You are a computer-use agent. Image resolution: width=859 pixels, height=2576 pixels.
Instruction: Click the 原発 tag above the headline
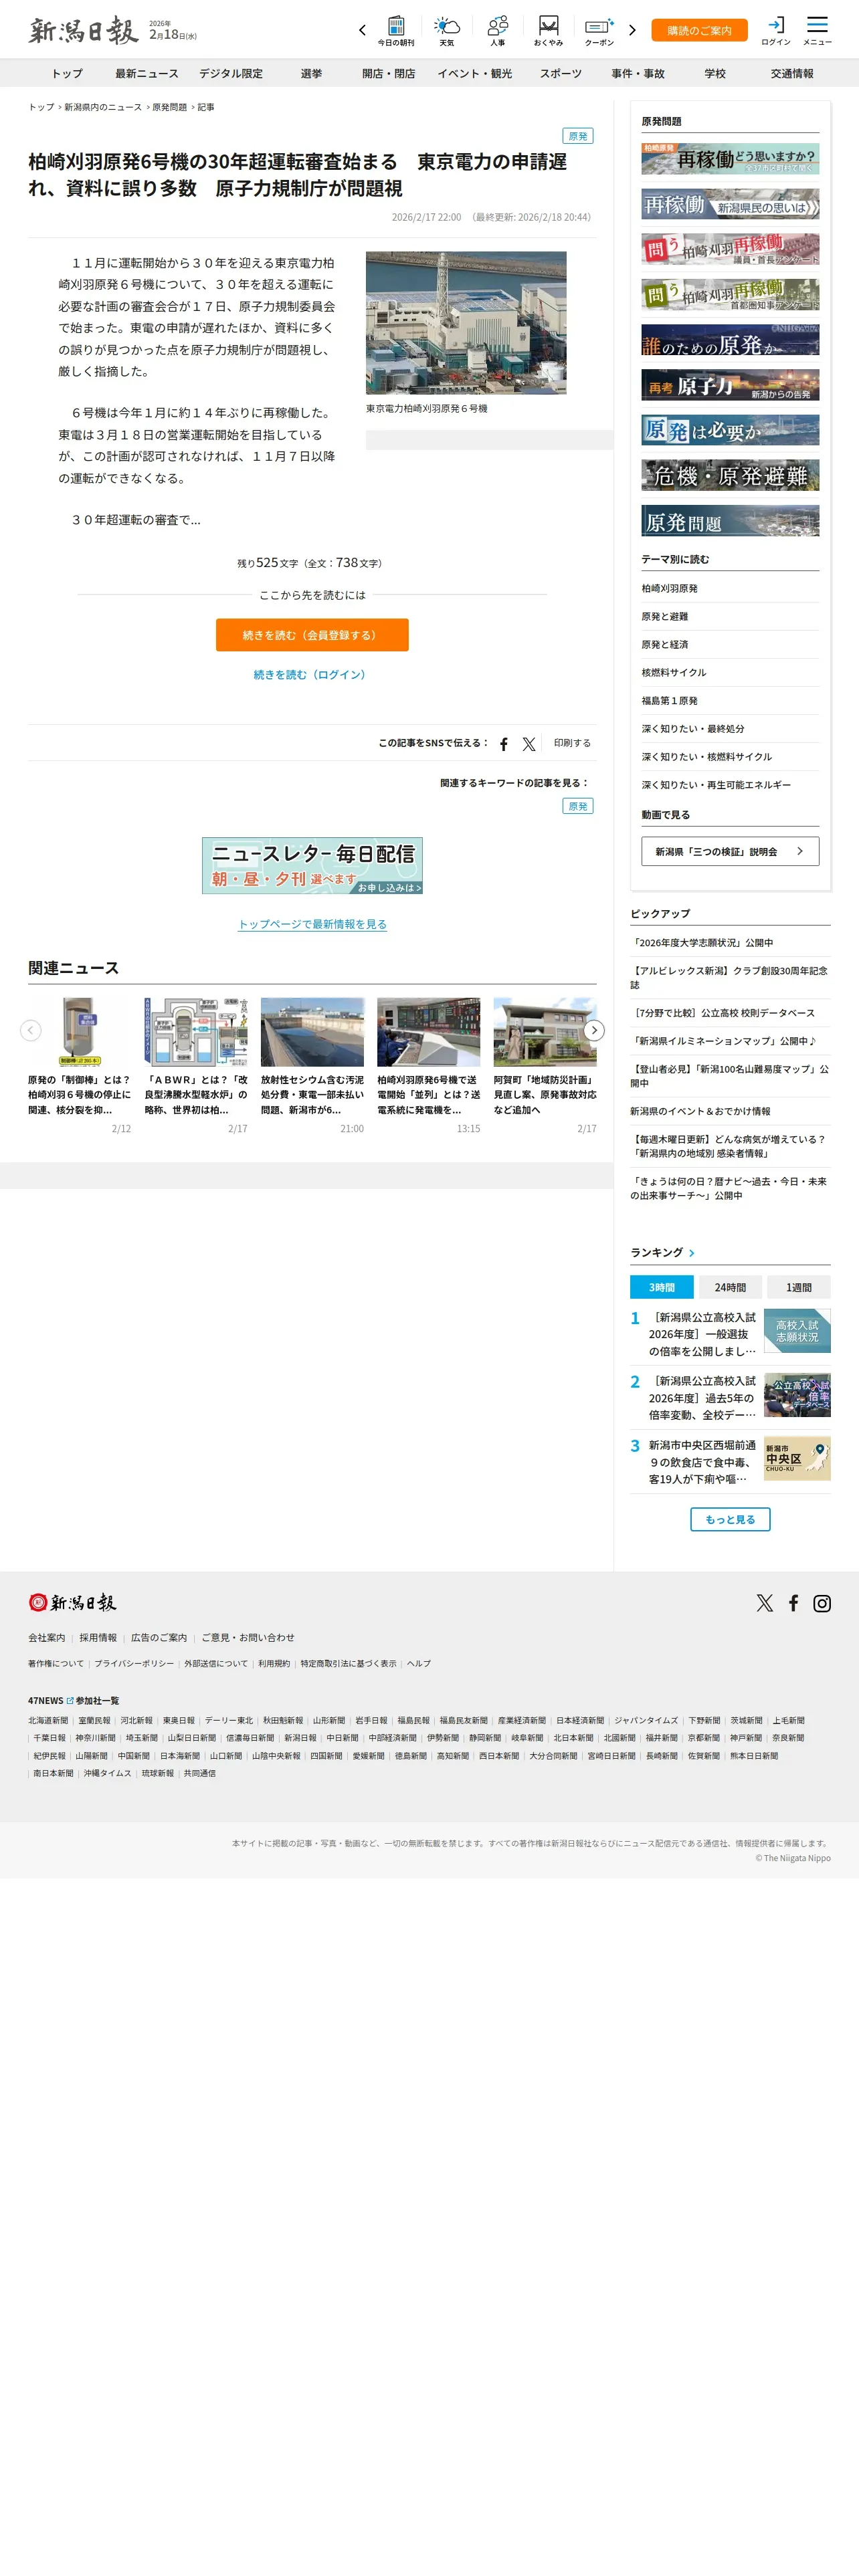coord(578,136)
